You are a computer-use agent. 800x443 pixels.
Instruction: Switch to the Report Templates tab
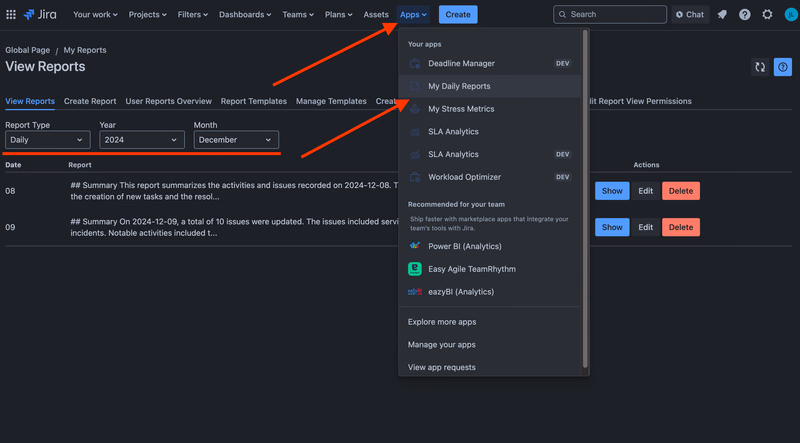254,101
